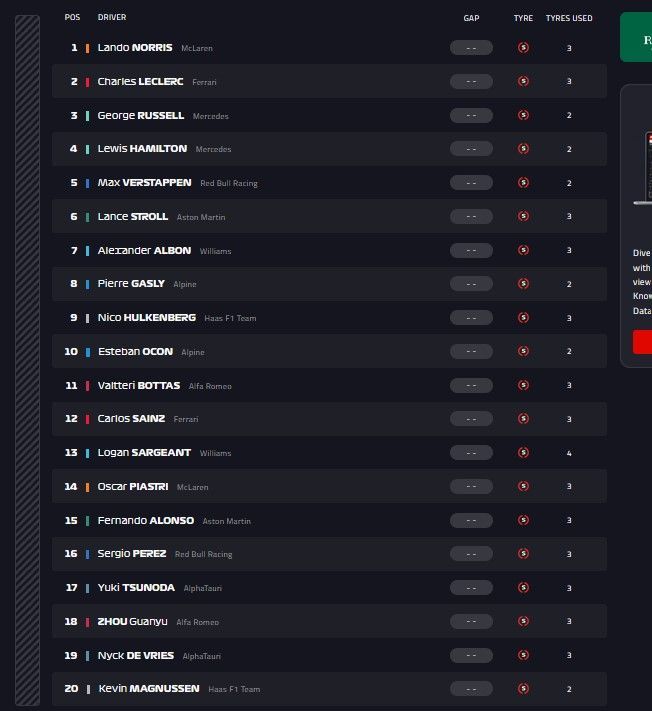Click Sergio Perez's gap pill
Screen dimensions: 652x711
click(471, 554)
